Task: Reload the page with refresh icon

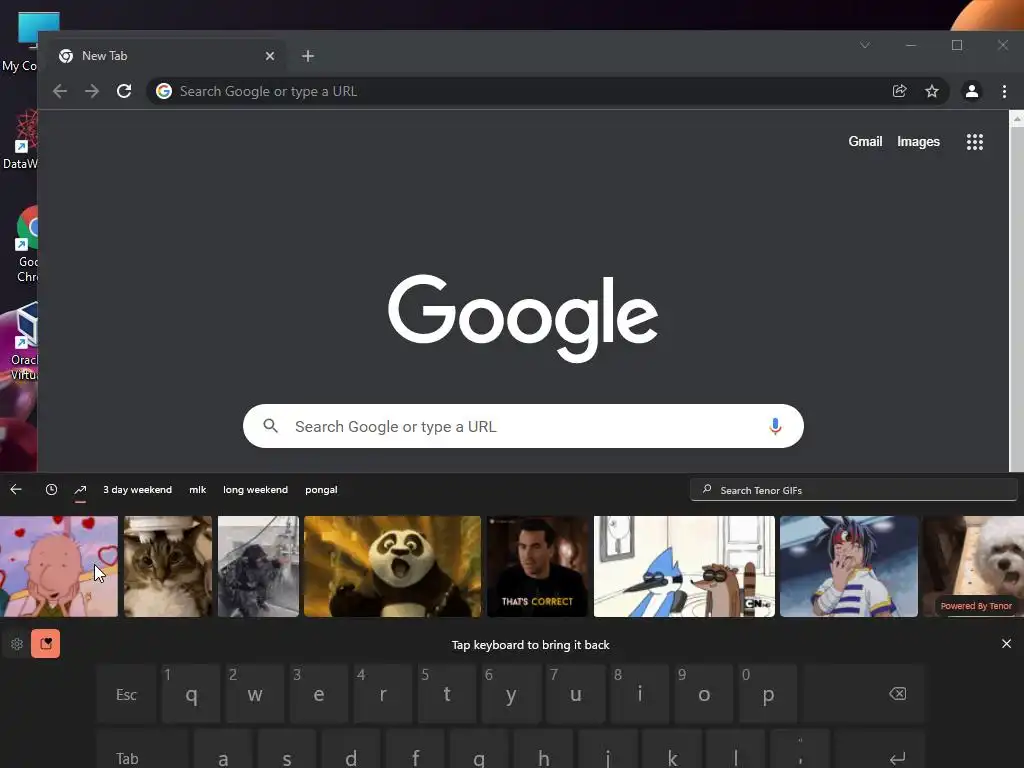Action: click(124, 91)
